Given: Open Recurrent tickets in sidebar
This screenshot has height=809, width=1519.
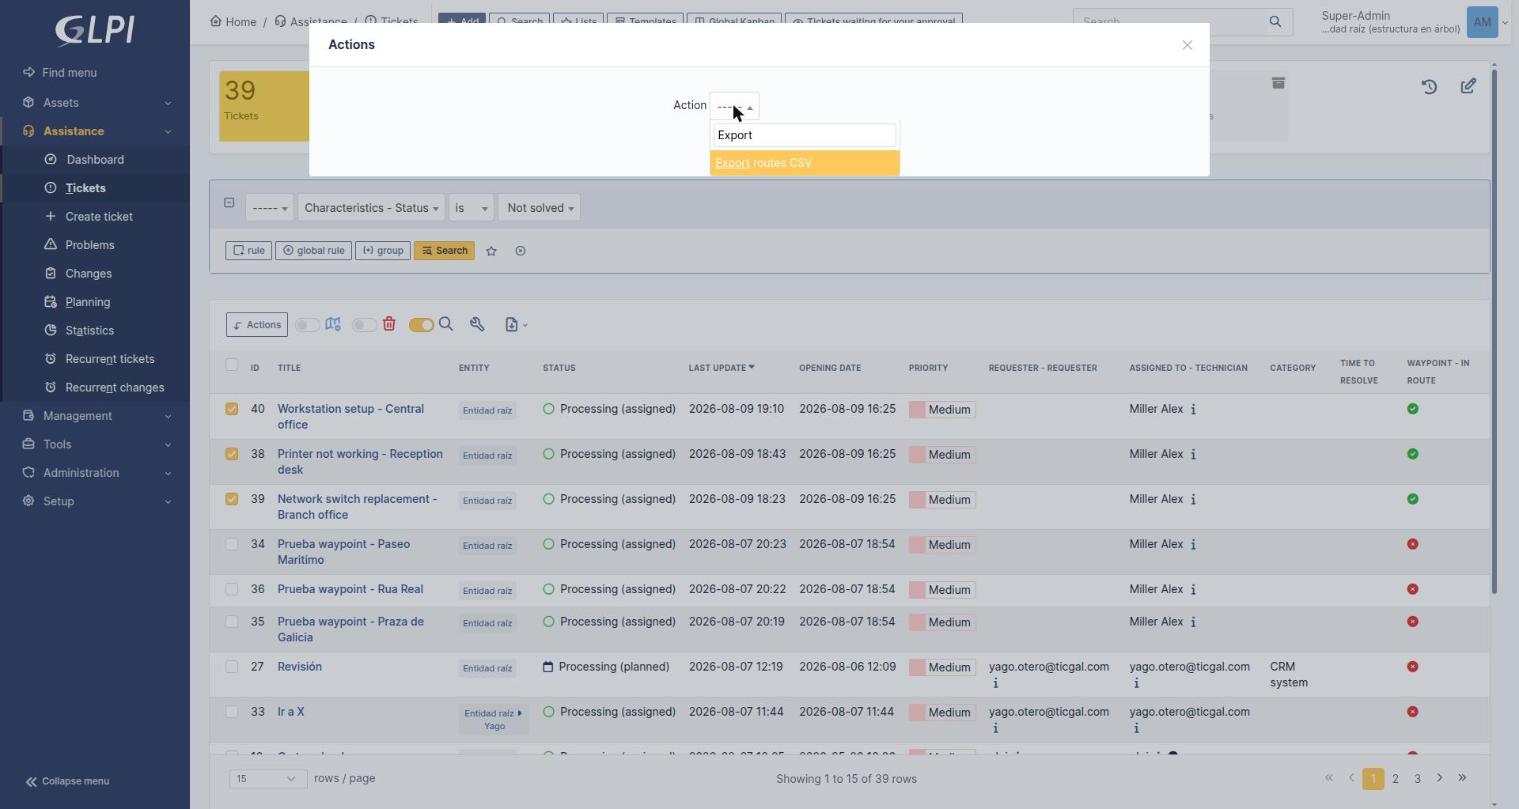Looking at the screenshot, I should click(109, 359).
